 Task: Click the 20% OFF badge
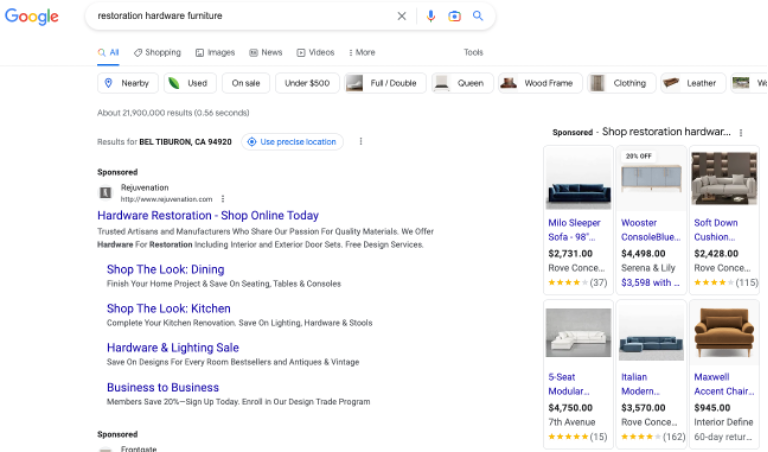639,156
